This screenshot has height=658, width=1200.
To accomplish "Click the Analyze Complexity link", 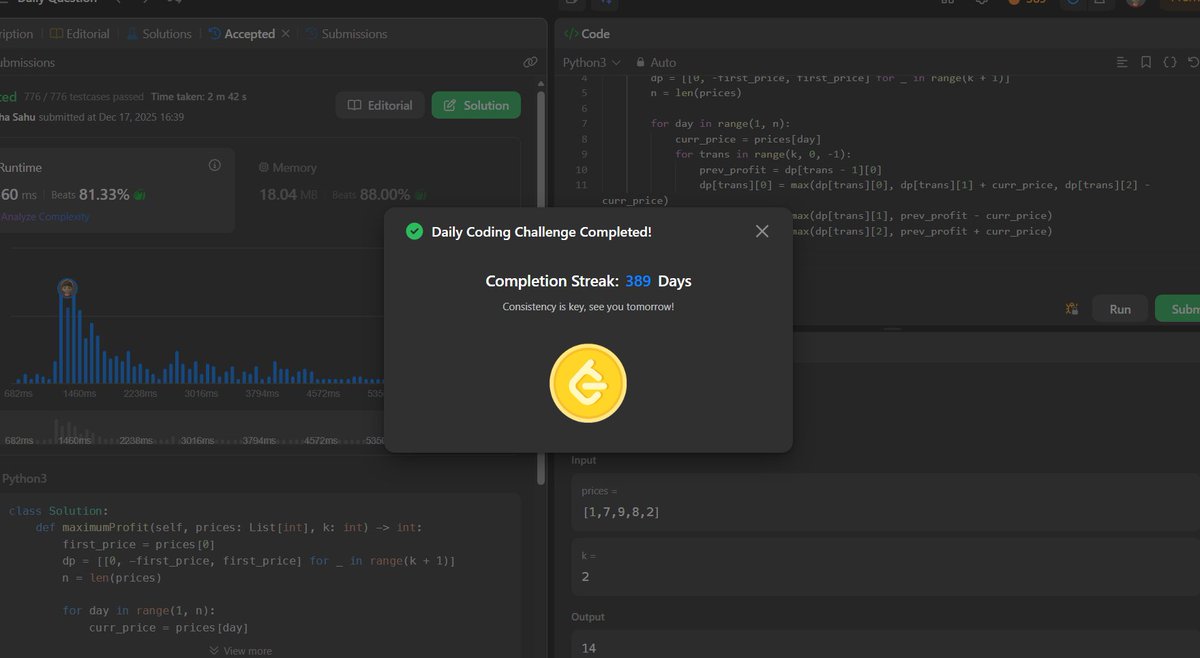I will (x=44, y=216).
